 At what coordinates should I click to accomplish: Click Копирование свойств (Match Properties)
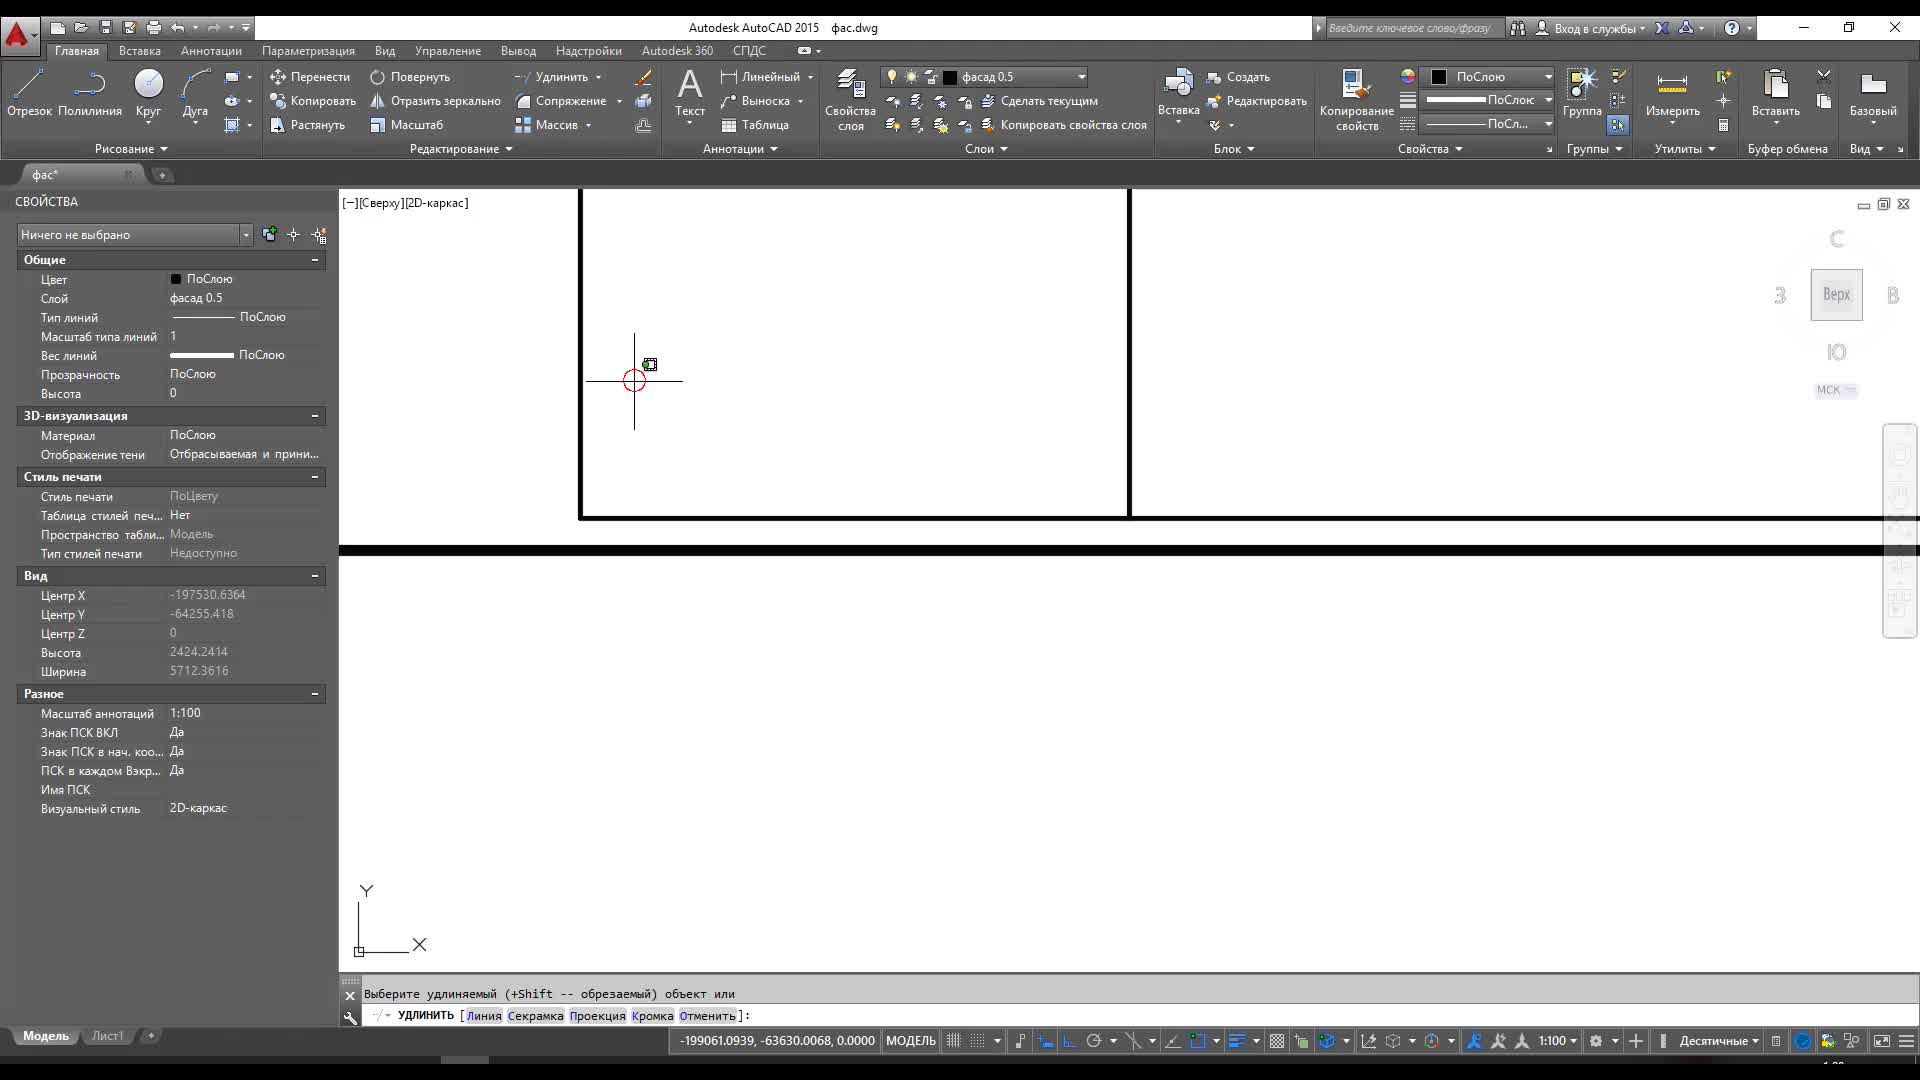tap(1356, 99)
